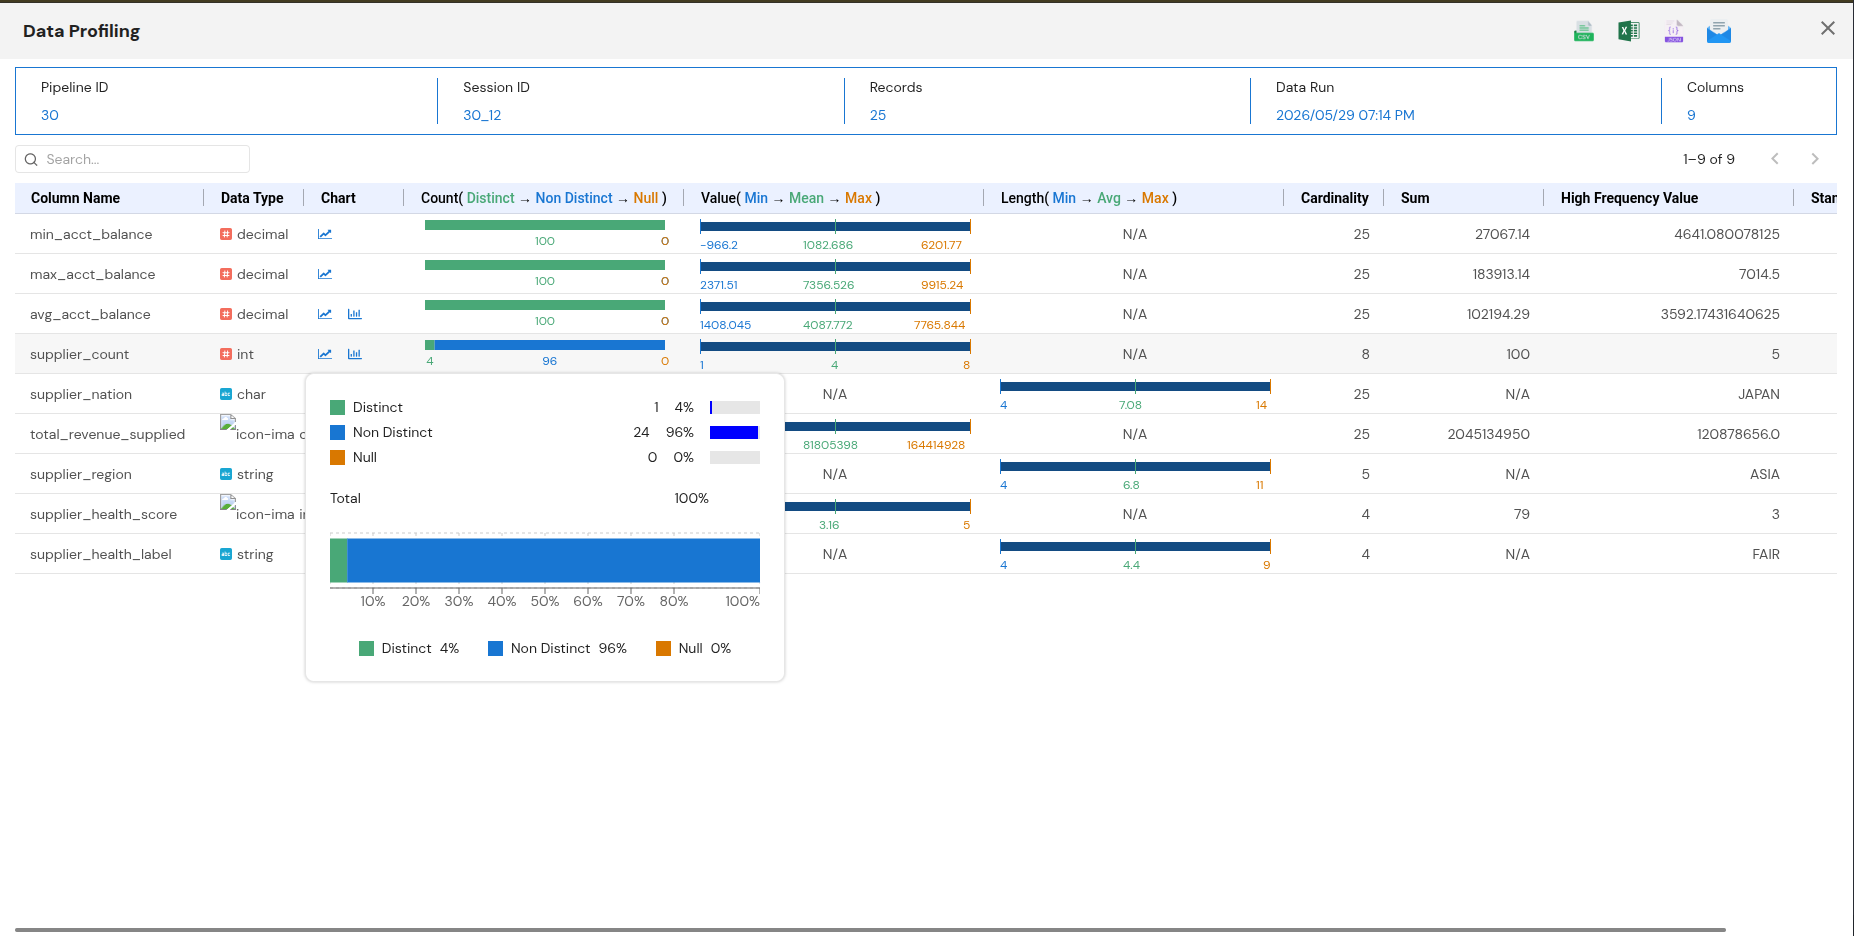Click decimal type icon for avg_acct_balance
The image size is (1854, 936).
tap(226, 314)
